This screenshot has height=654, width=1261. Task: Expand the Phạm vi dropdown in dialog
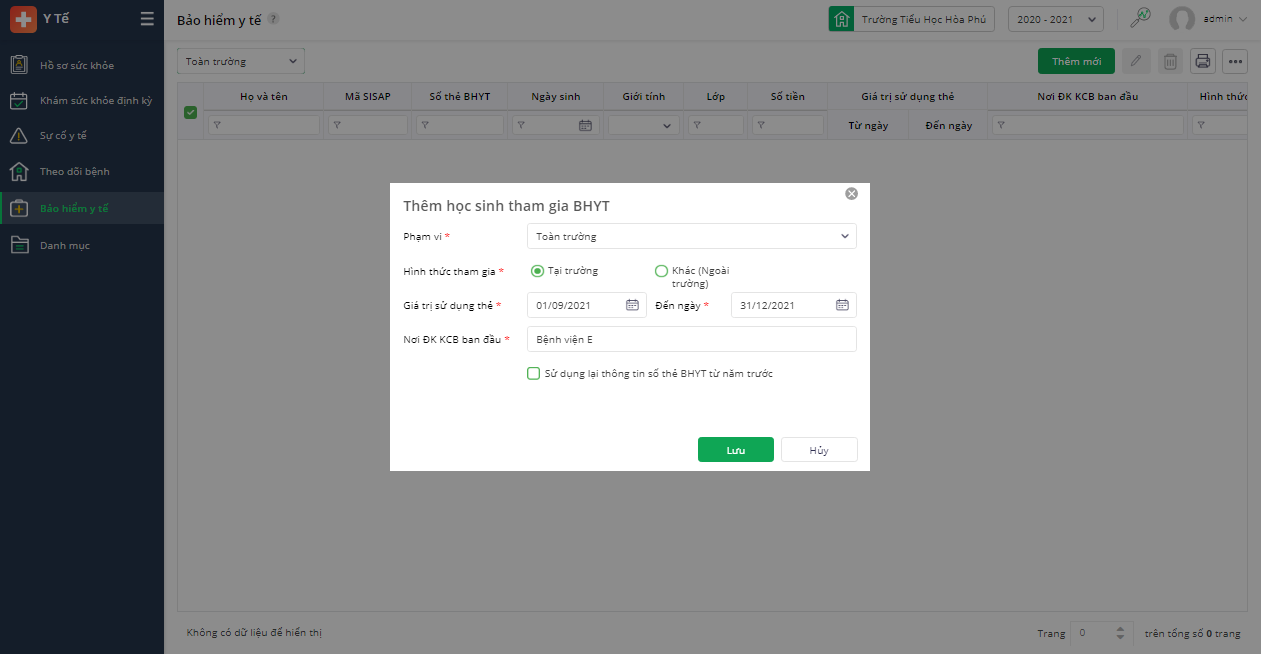click(x=691, y=236)
